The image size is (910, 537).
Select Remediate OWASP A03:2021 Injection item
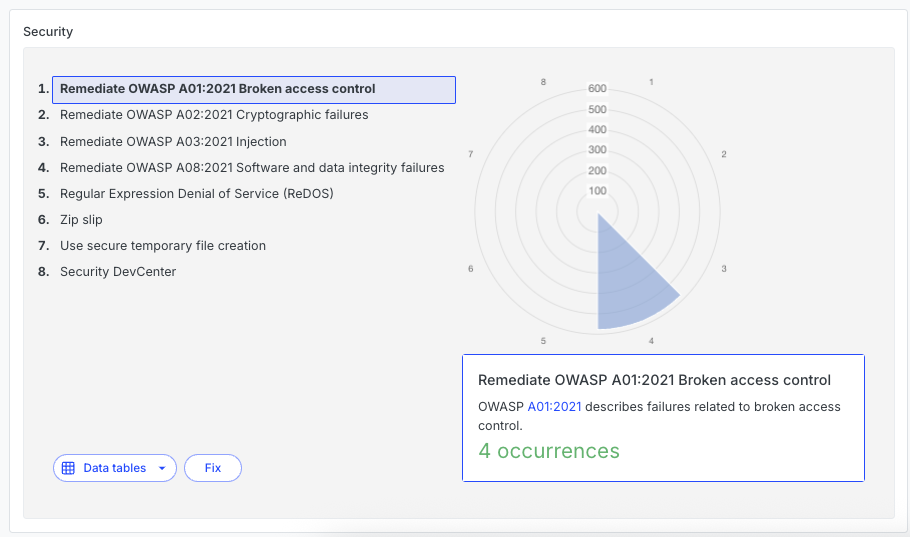click(173, 142)
